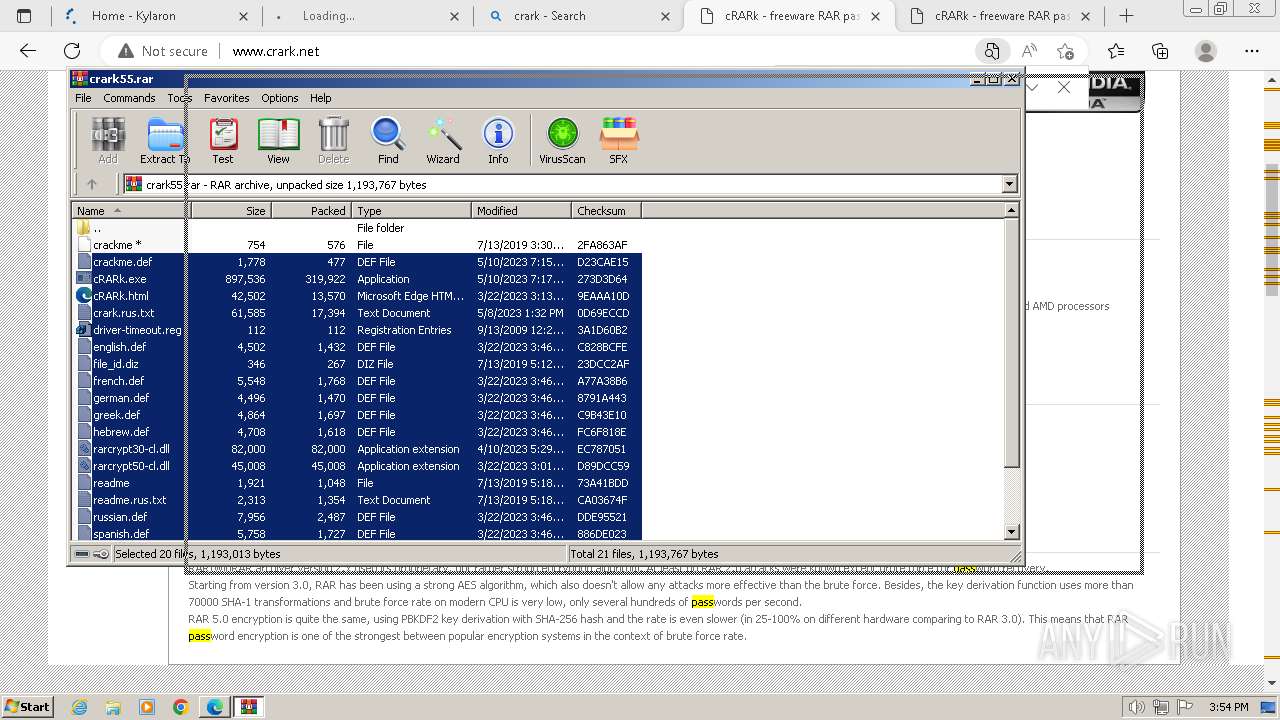Select file_id.diz in the list

click(x=358, y=364)
